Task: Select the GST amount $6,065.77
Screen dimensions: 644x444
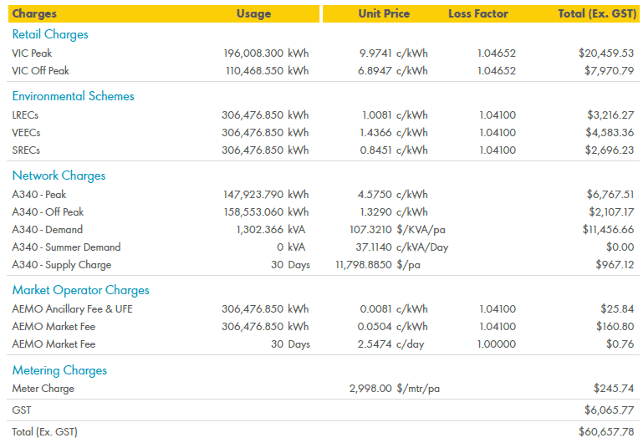Action: [609, 410]
